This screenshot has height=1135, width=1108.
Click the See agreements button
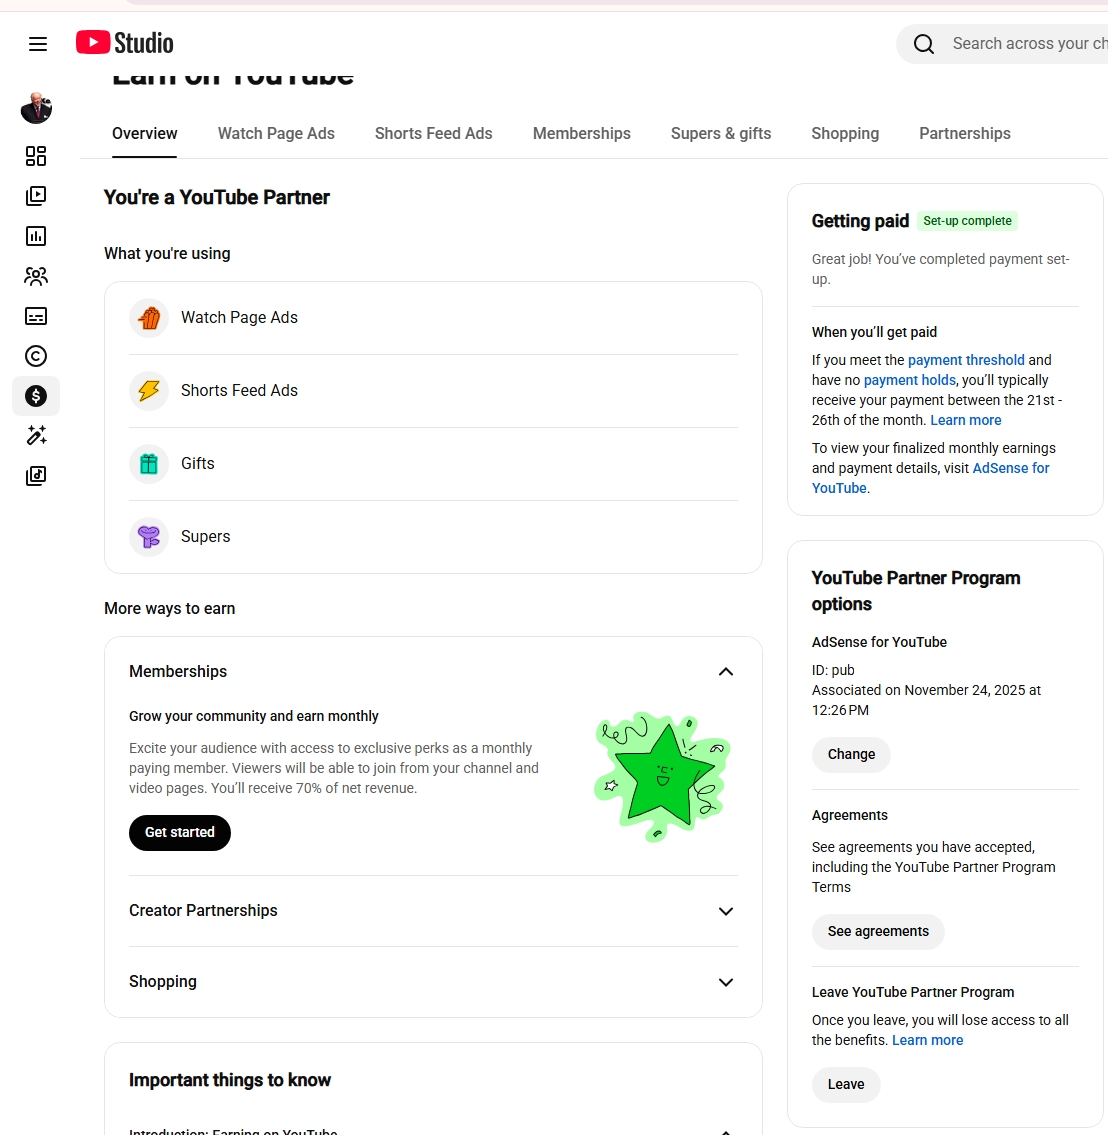click(878, 932)
